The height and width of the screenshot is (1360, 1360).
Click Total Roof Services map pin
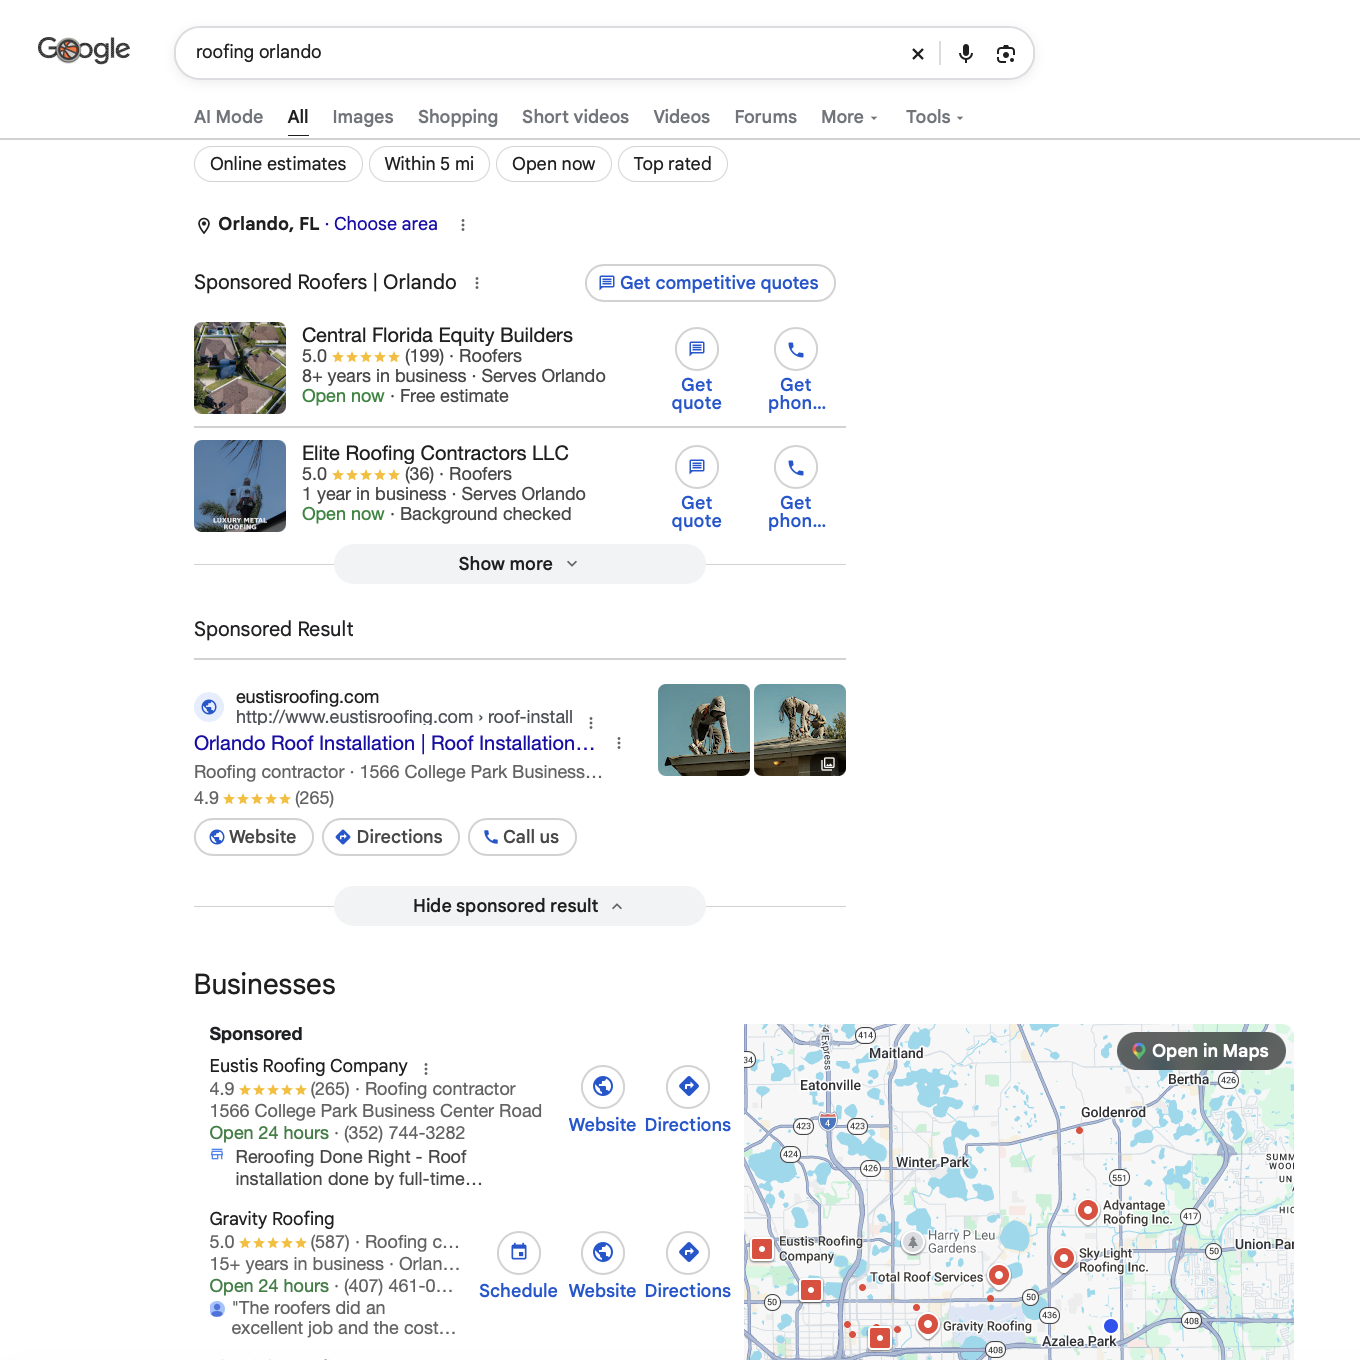[x=998, y=1275]
